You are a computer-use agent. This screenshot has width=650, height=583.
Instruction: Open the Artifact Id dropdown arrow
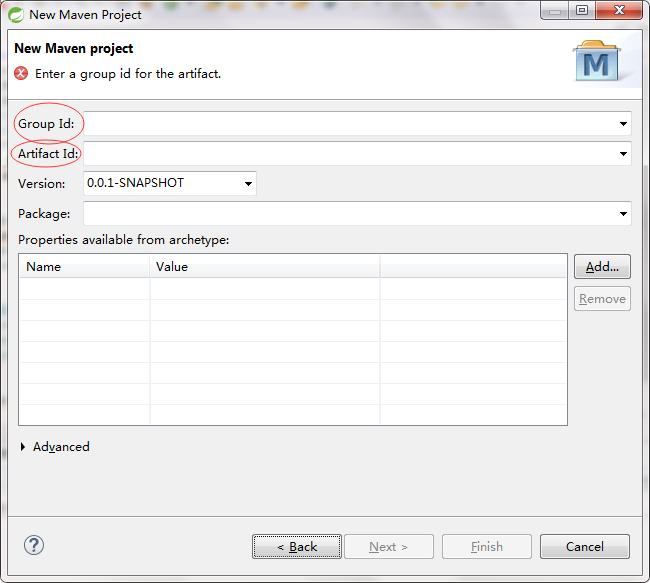(623, 154)
